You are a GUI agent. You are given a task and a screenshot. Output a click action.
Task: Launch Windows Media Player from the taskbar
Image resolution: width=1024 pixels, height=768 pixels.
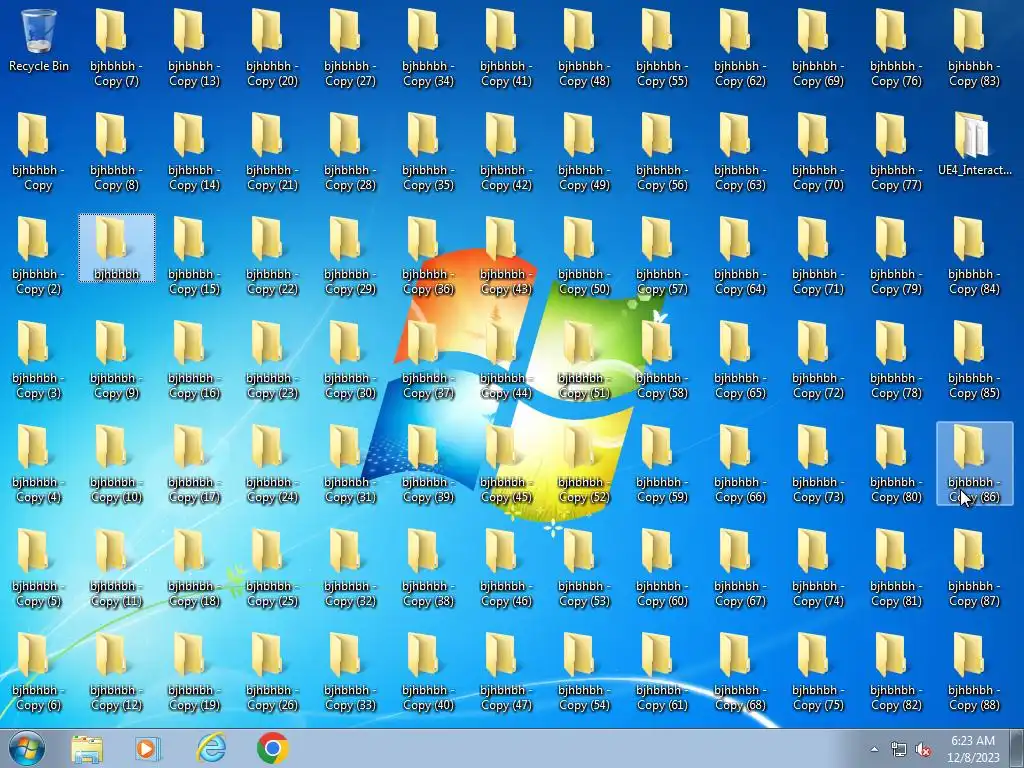click(x=148, y=748)
